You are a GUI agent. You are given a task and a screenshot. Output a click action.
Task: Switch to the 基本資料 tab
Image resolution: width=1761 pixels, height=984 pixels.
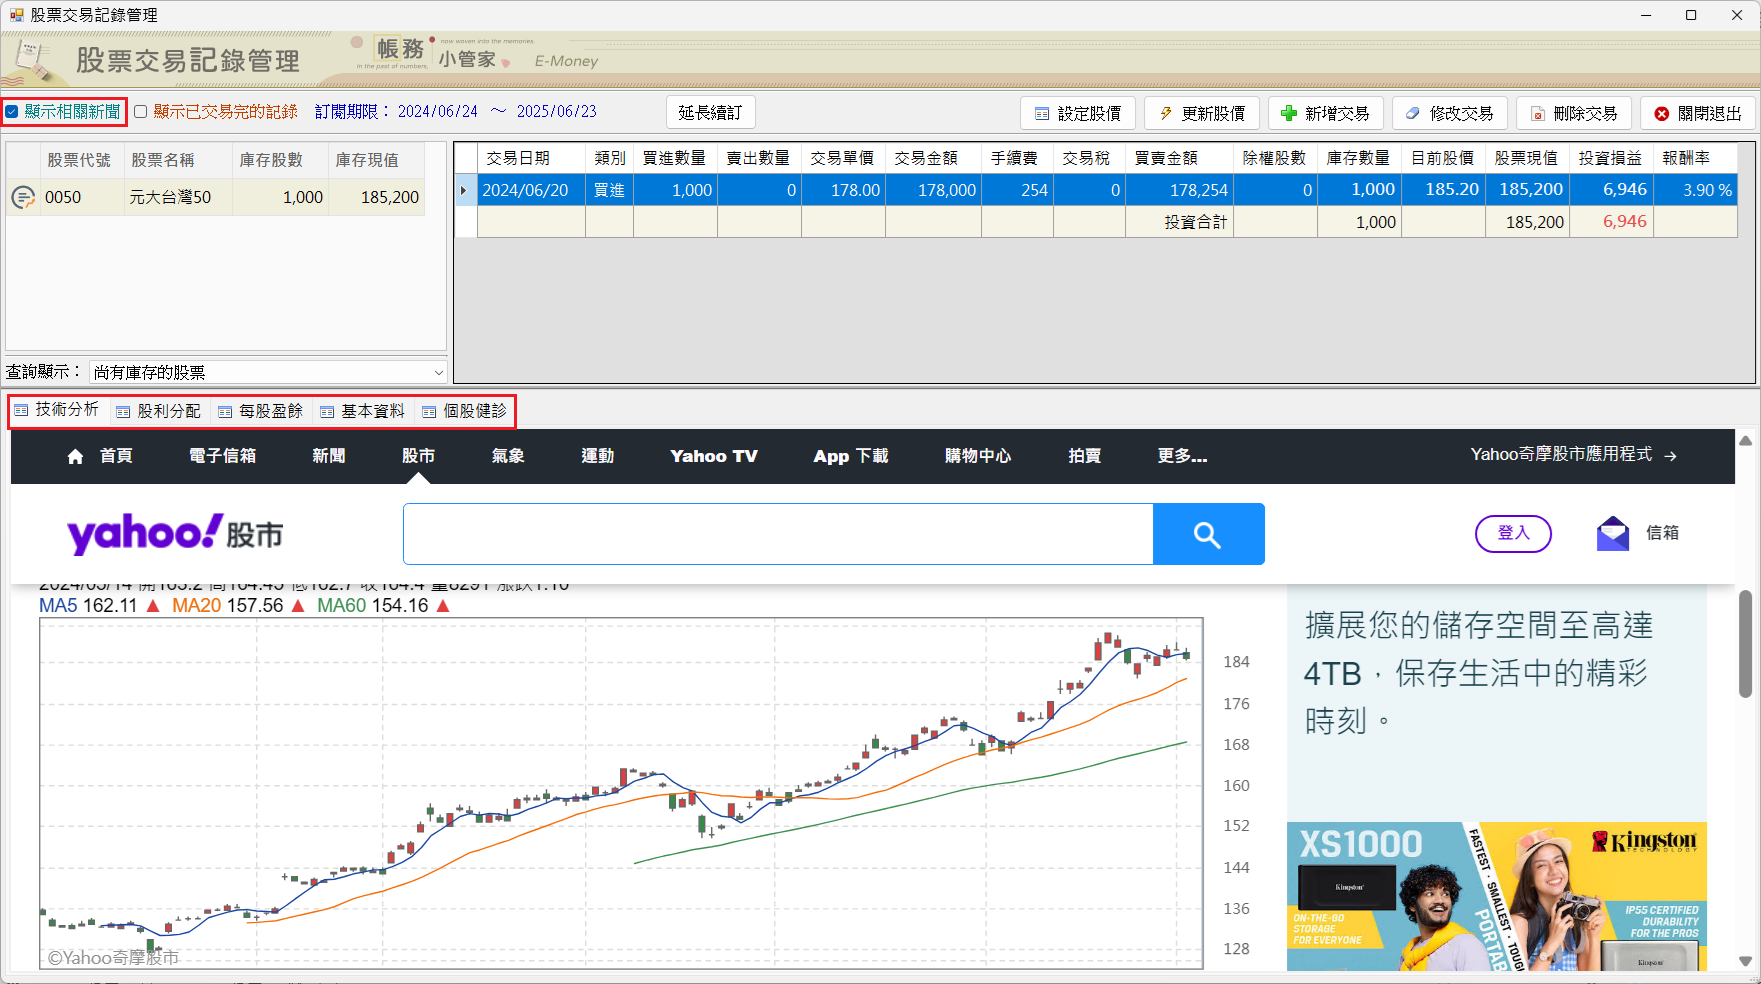coord(363,411)
